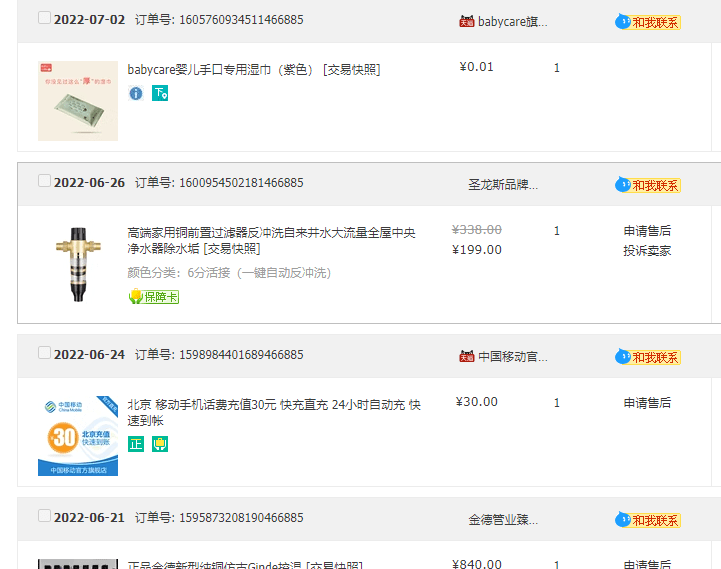Click 投诉卖家 for the filter order
This screenshot has width=721, height=569.
pyautogui.click(x=647, y=251)
